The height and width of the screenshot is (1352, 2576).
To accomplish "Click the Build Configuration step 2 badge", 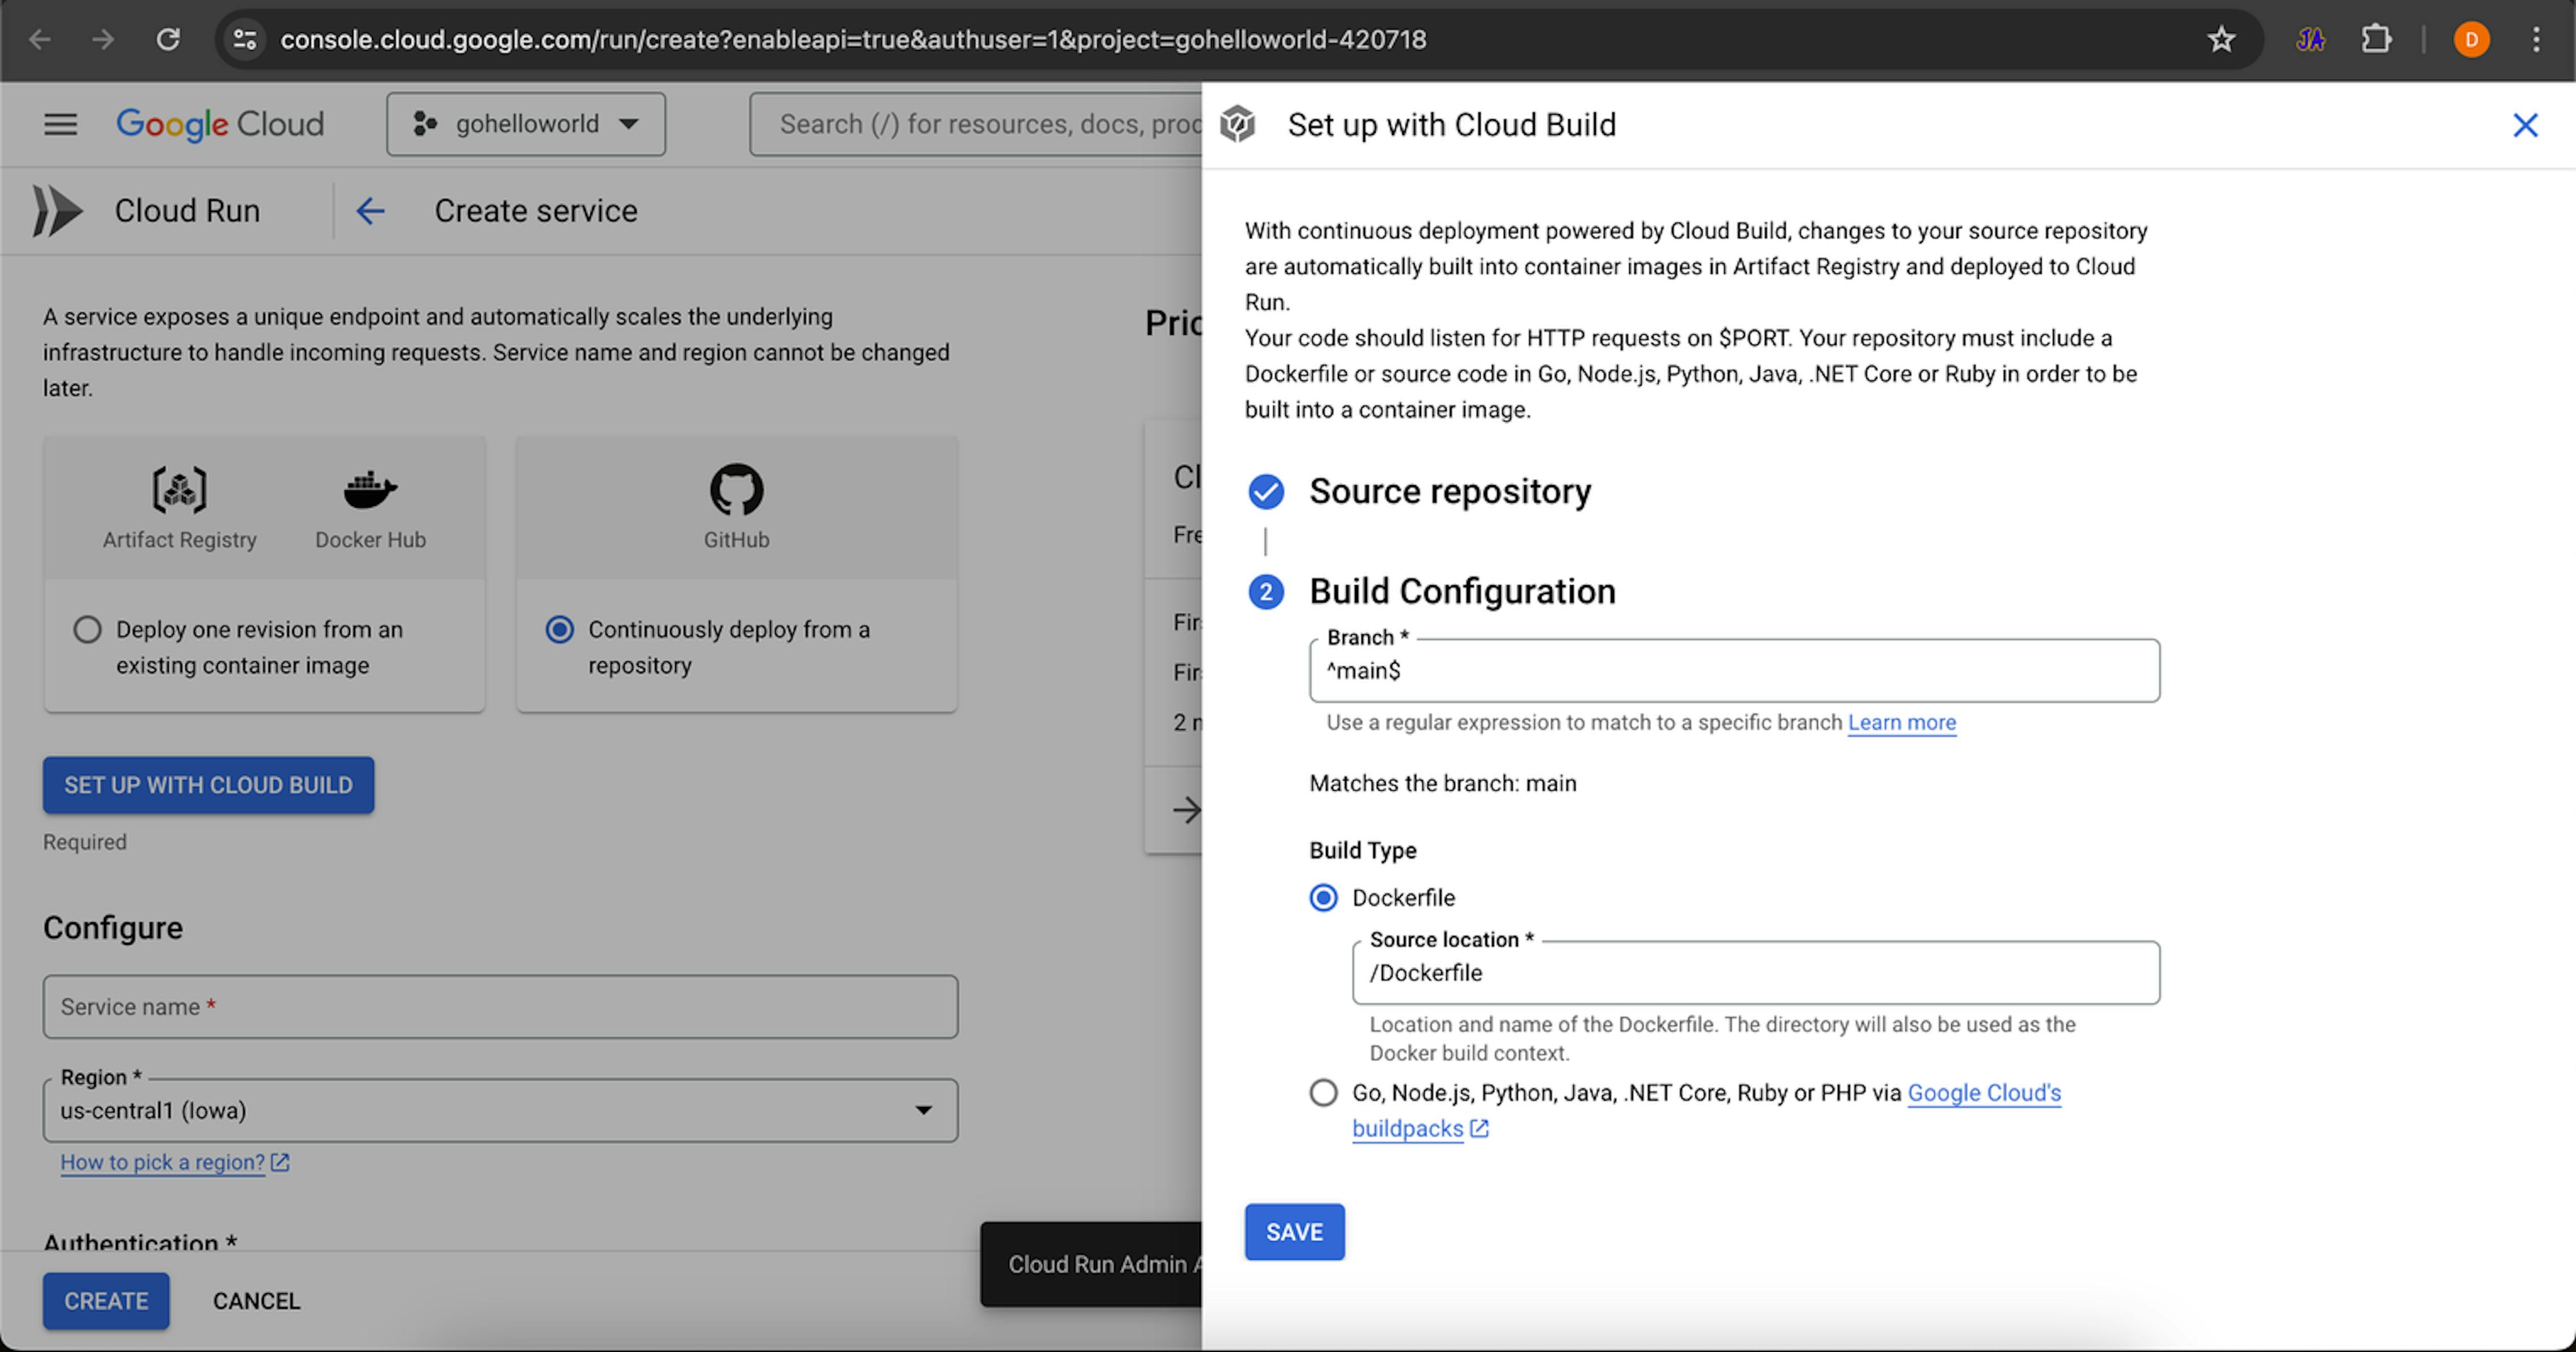I will pyautogui.click(x=1266, y=592).
